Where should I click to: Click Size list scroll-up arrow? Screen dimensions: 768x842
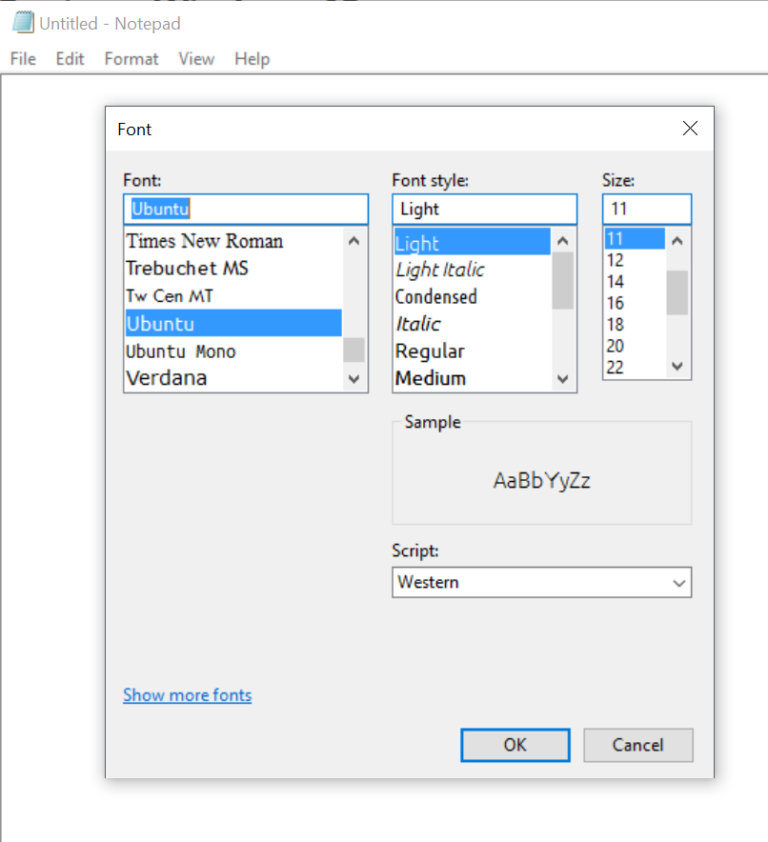(678, 240)
